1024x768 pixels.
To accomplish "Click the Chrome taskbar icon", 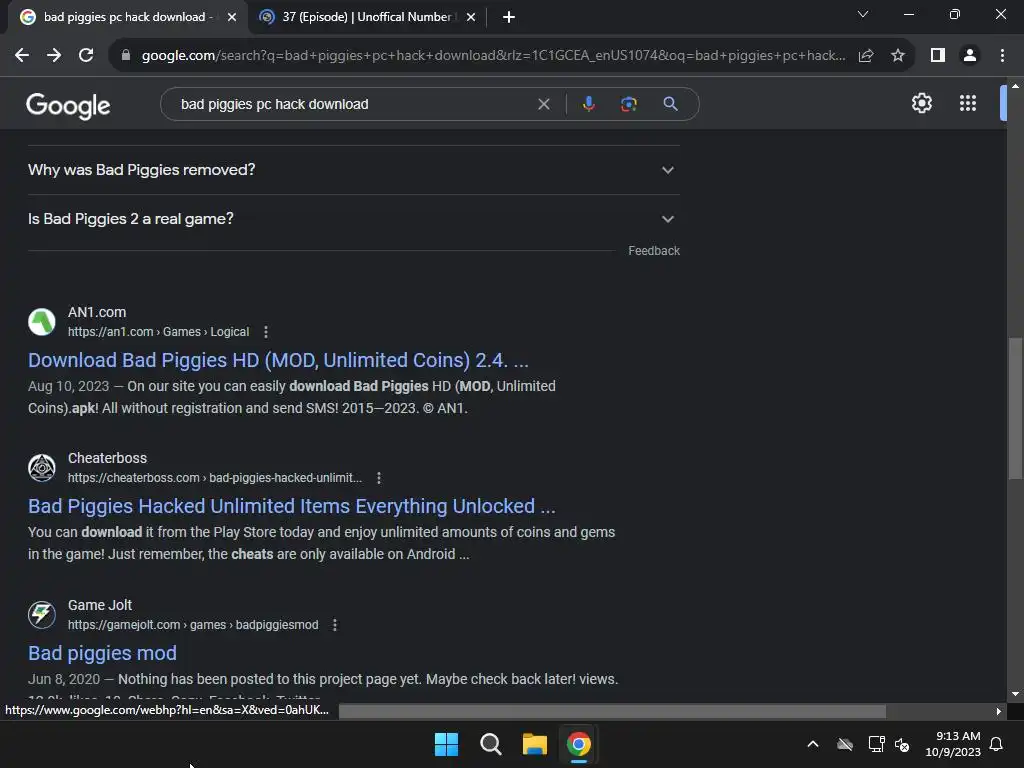I will (x=579, y=744).
